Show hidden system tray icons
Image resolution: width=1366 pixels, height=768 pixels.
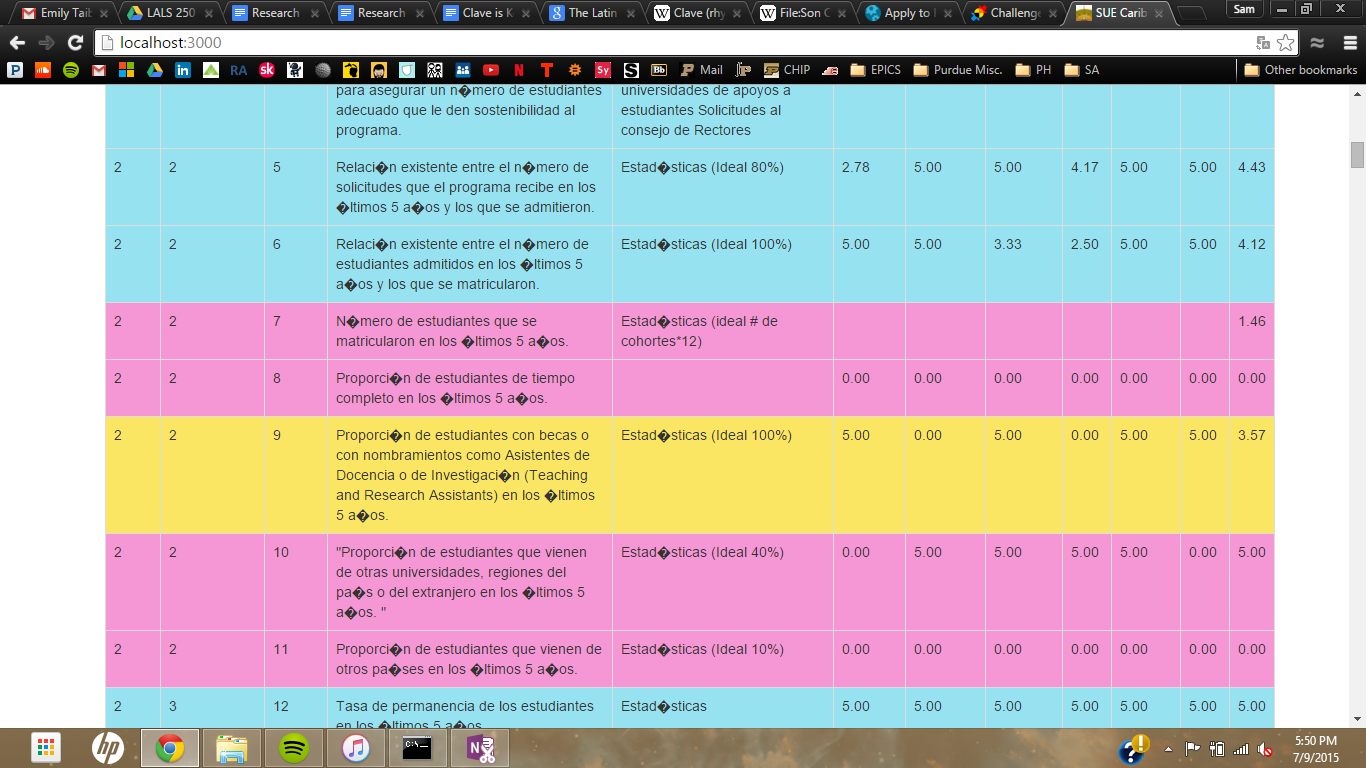click(x=1168, y=749)
